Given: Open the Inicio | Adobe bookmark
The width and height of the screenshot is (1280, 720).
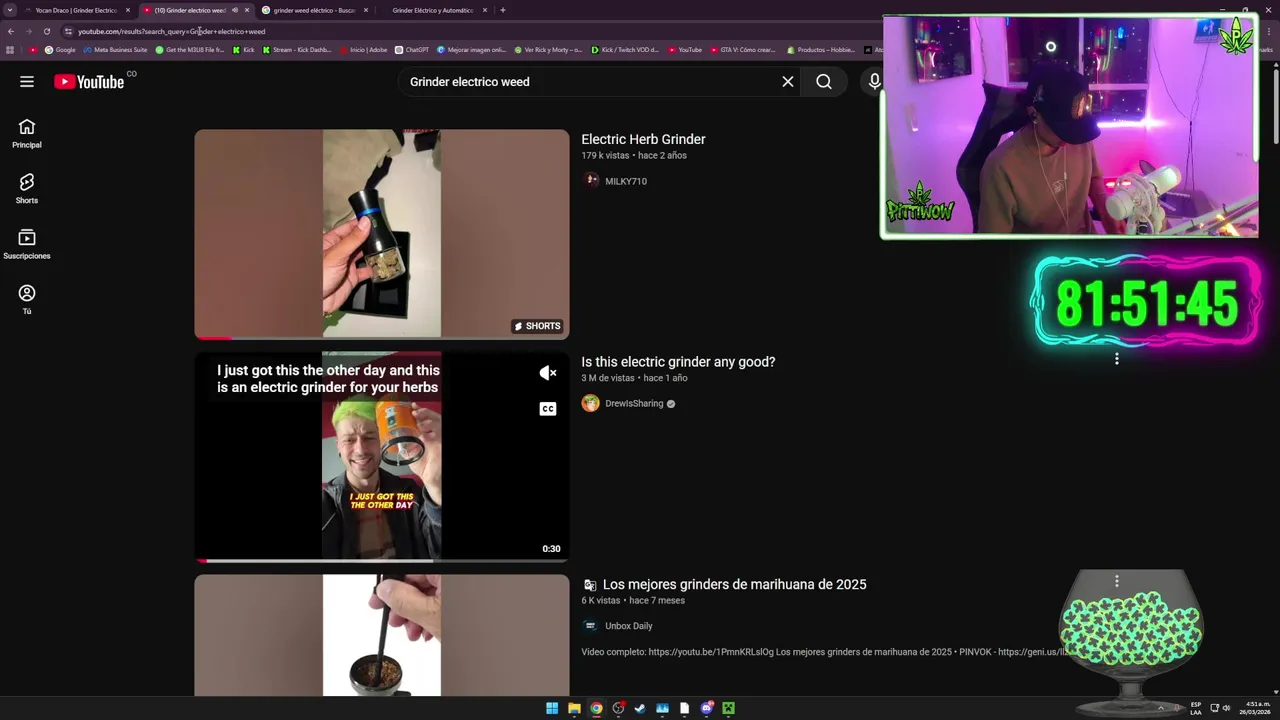Looking at the screenshot, I should coord(363,50).
